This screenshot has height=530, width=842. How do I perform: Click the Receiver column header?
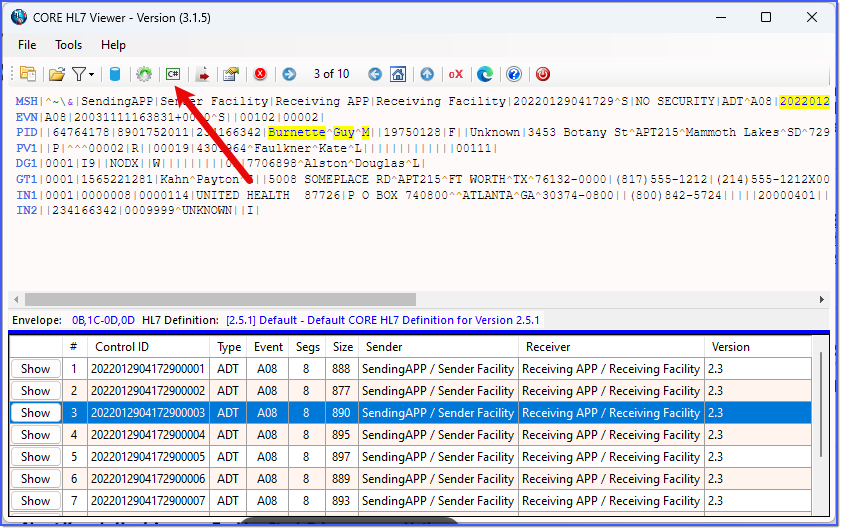(x=611, y=347)
